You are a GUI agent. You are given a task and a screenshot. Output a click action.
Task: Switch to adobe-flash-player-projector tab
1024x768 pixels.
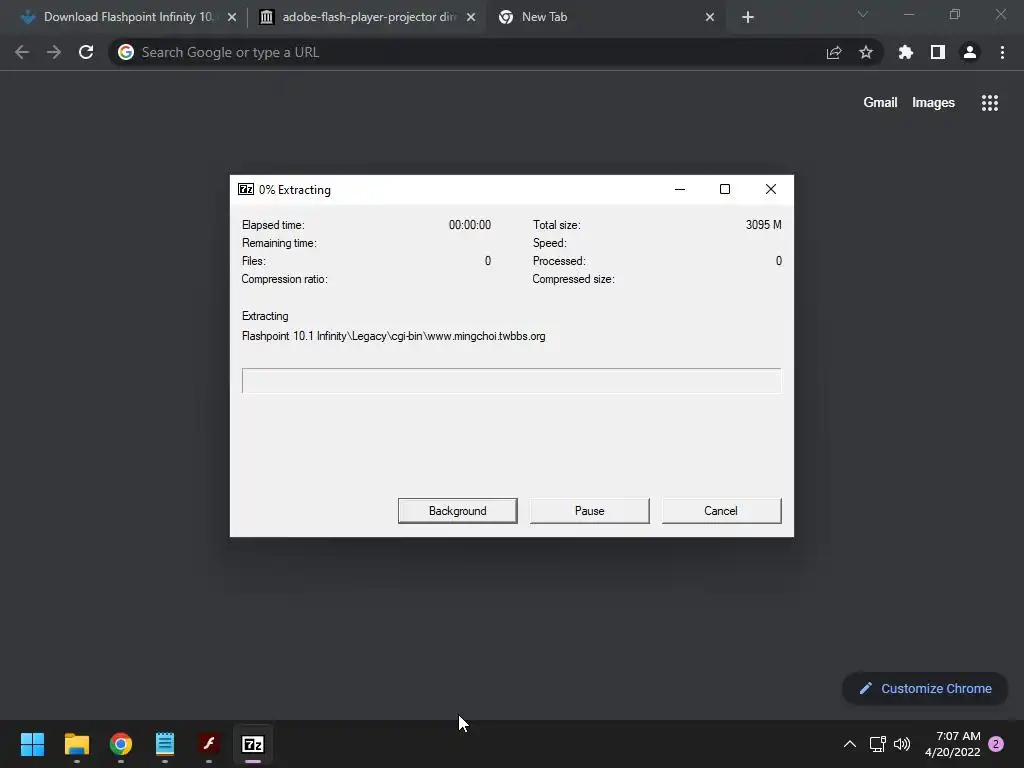[368, 17]
